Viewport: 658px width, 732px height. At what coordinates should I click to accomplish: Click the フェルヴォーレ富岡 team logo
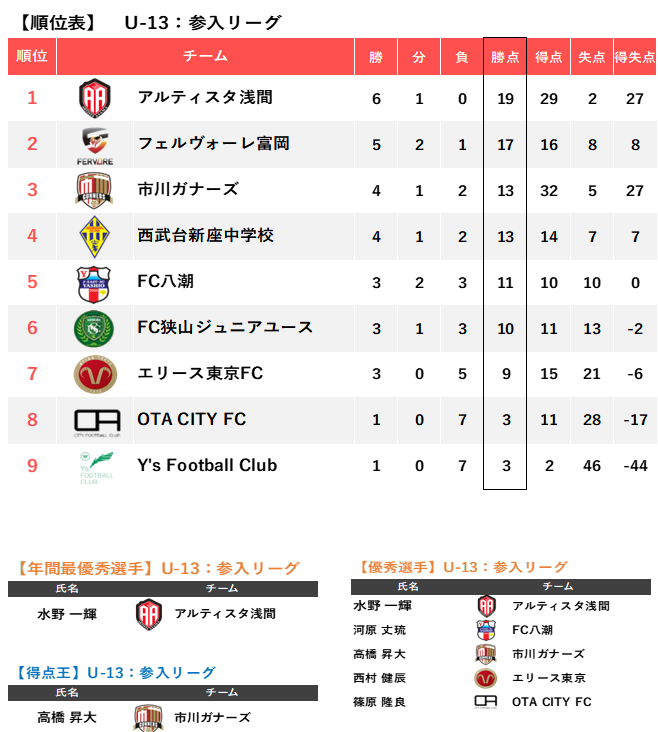pos(95,144)
